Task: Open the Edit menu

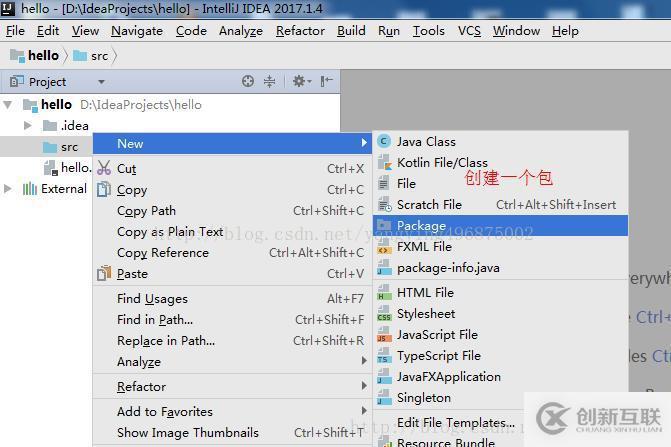Action: pyautogui.click(x=48, y=31)
